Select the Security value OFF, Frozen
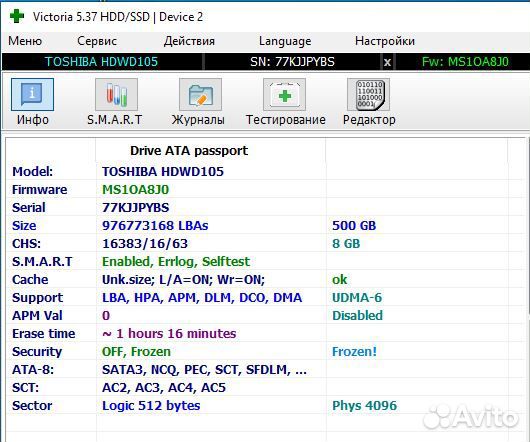530x442 pixels. (136, 352)
